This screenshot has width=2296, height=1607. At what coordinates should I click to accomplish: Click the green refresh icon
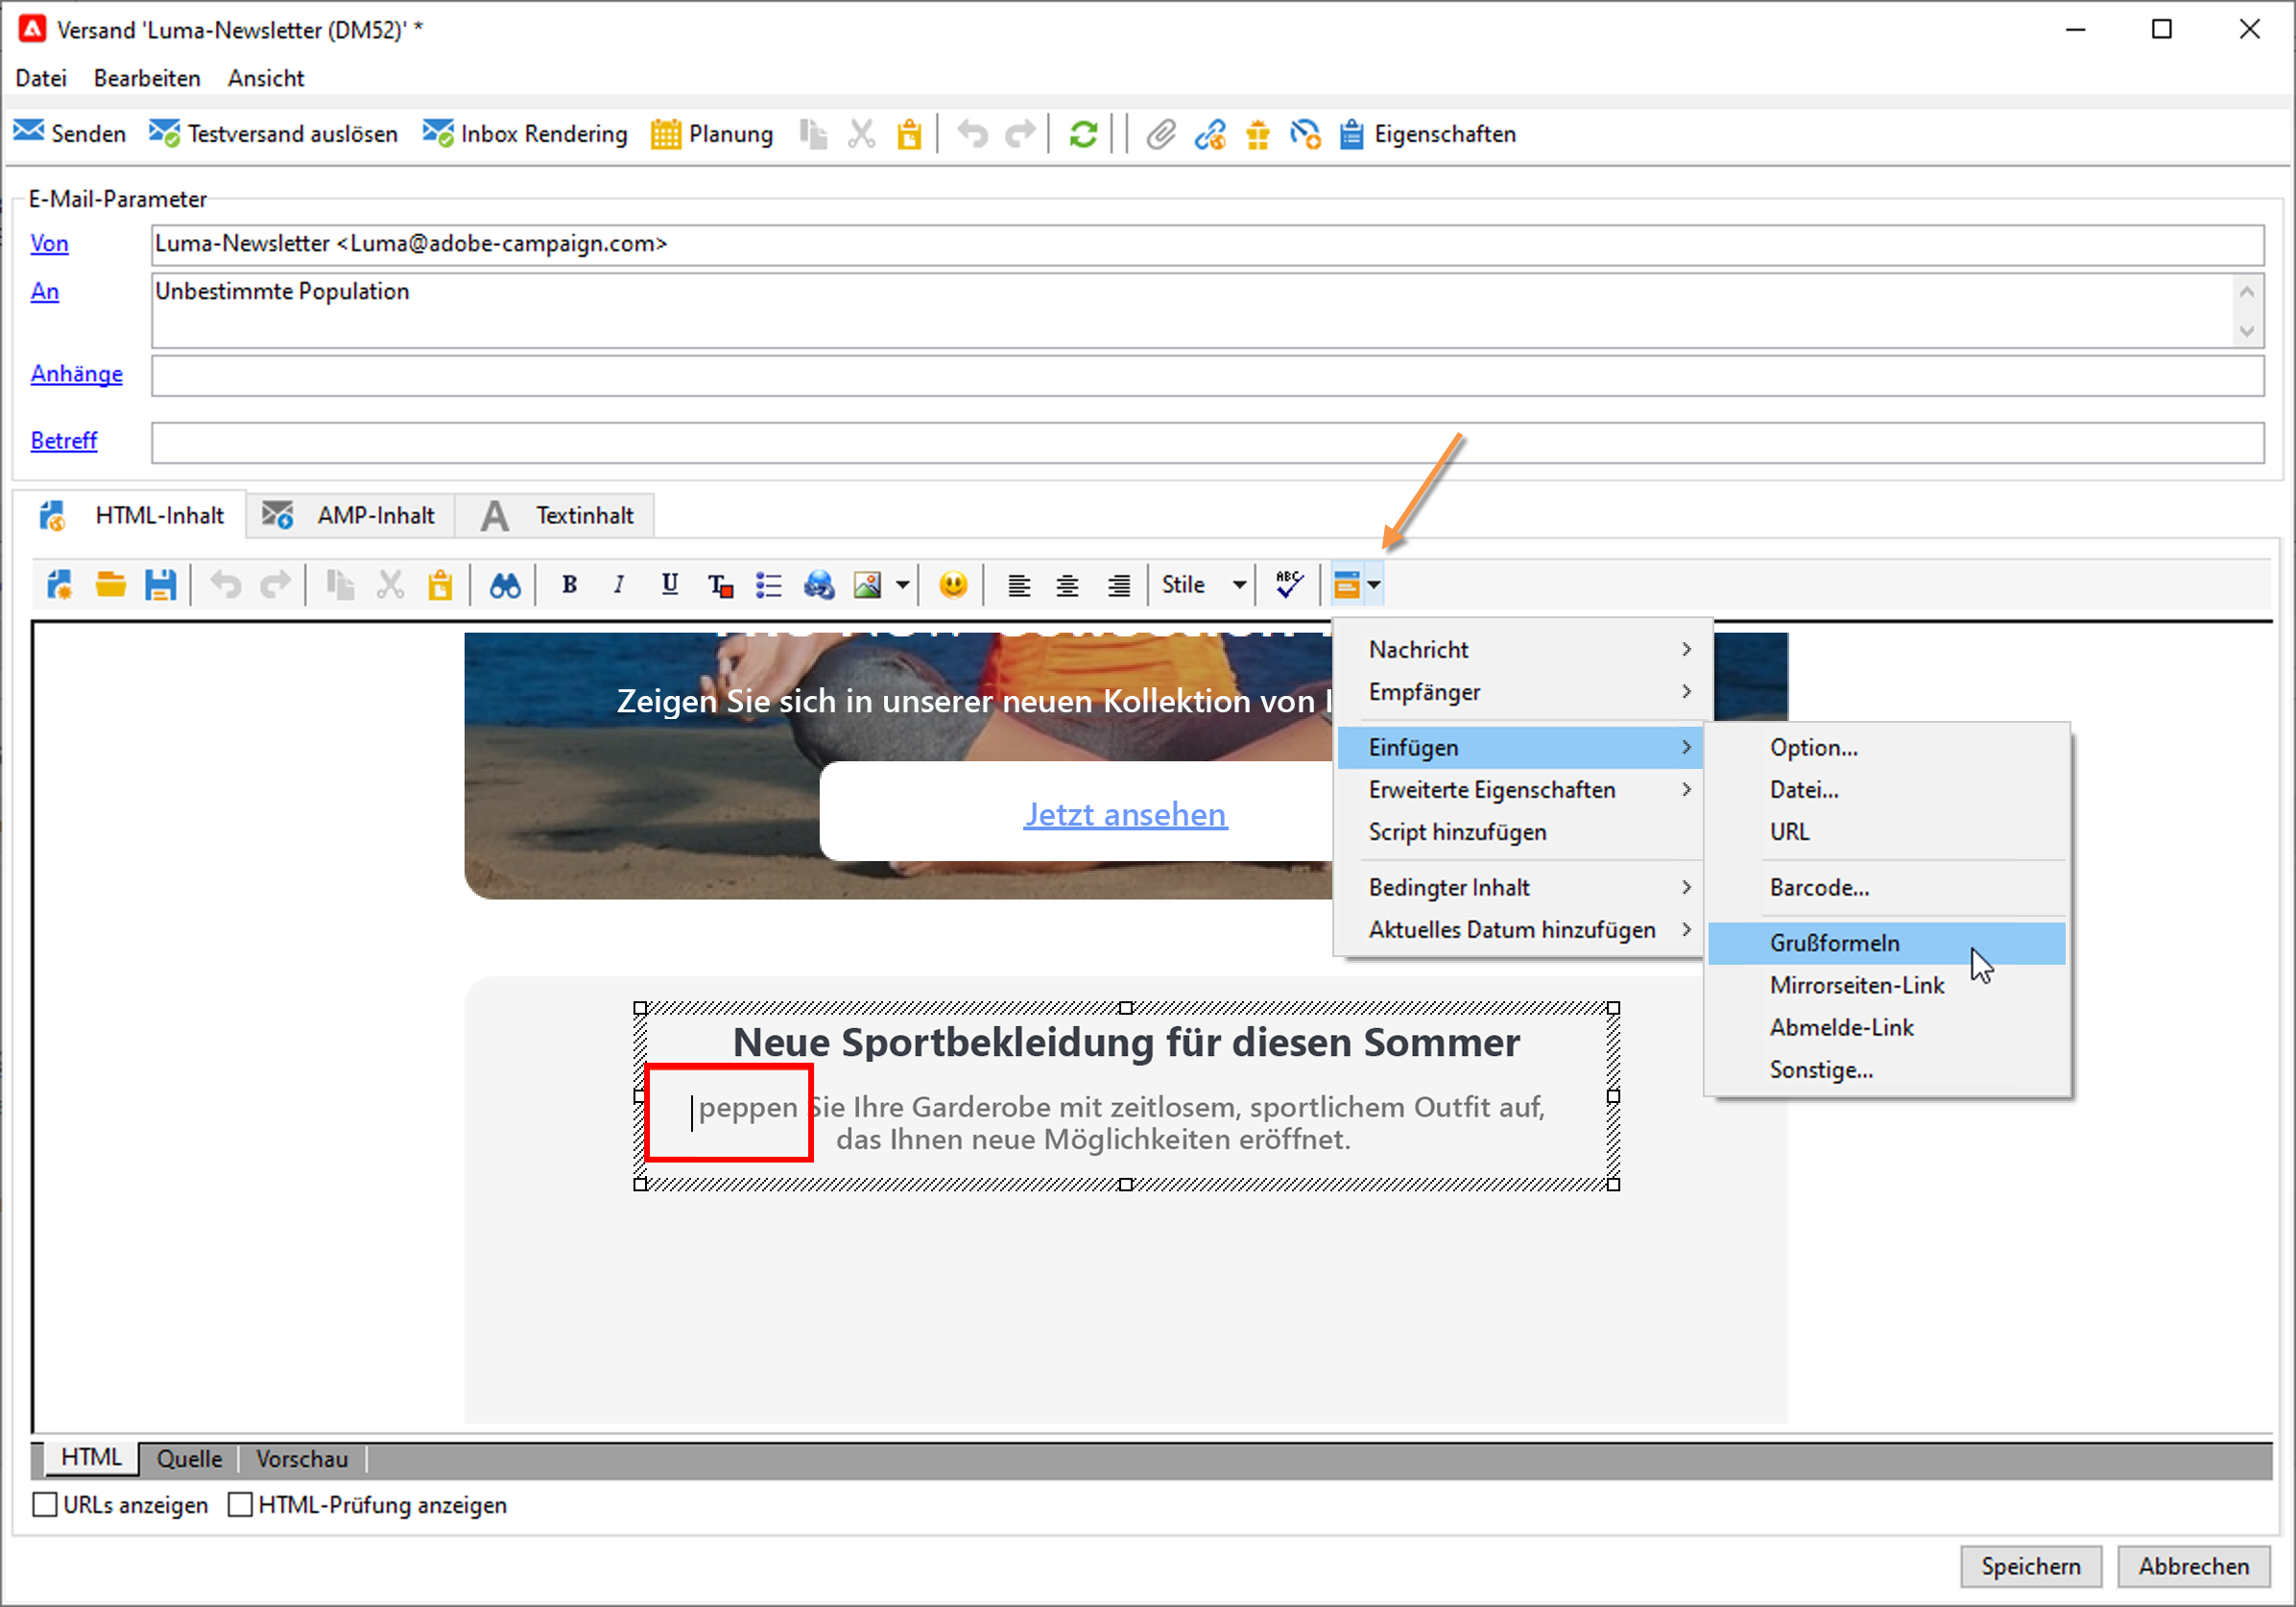[1083, 134]
